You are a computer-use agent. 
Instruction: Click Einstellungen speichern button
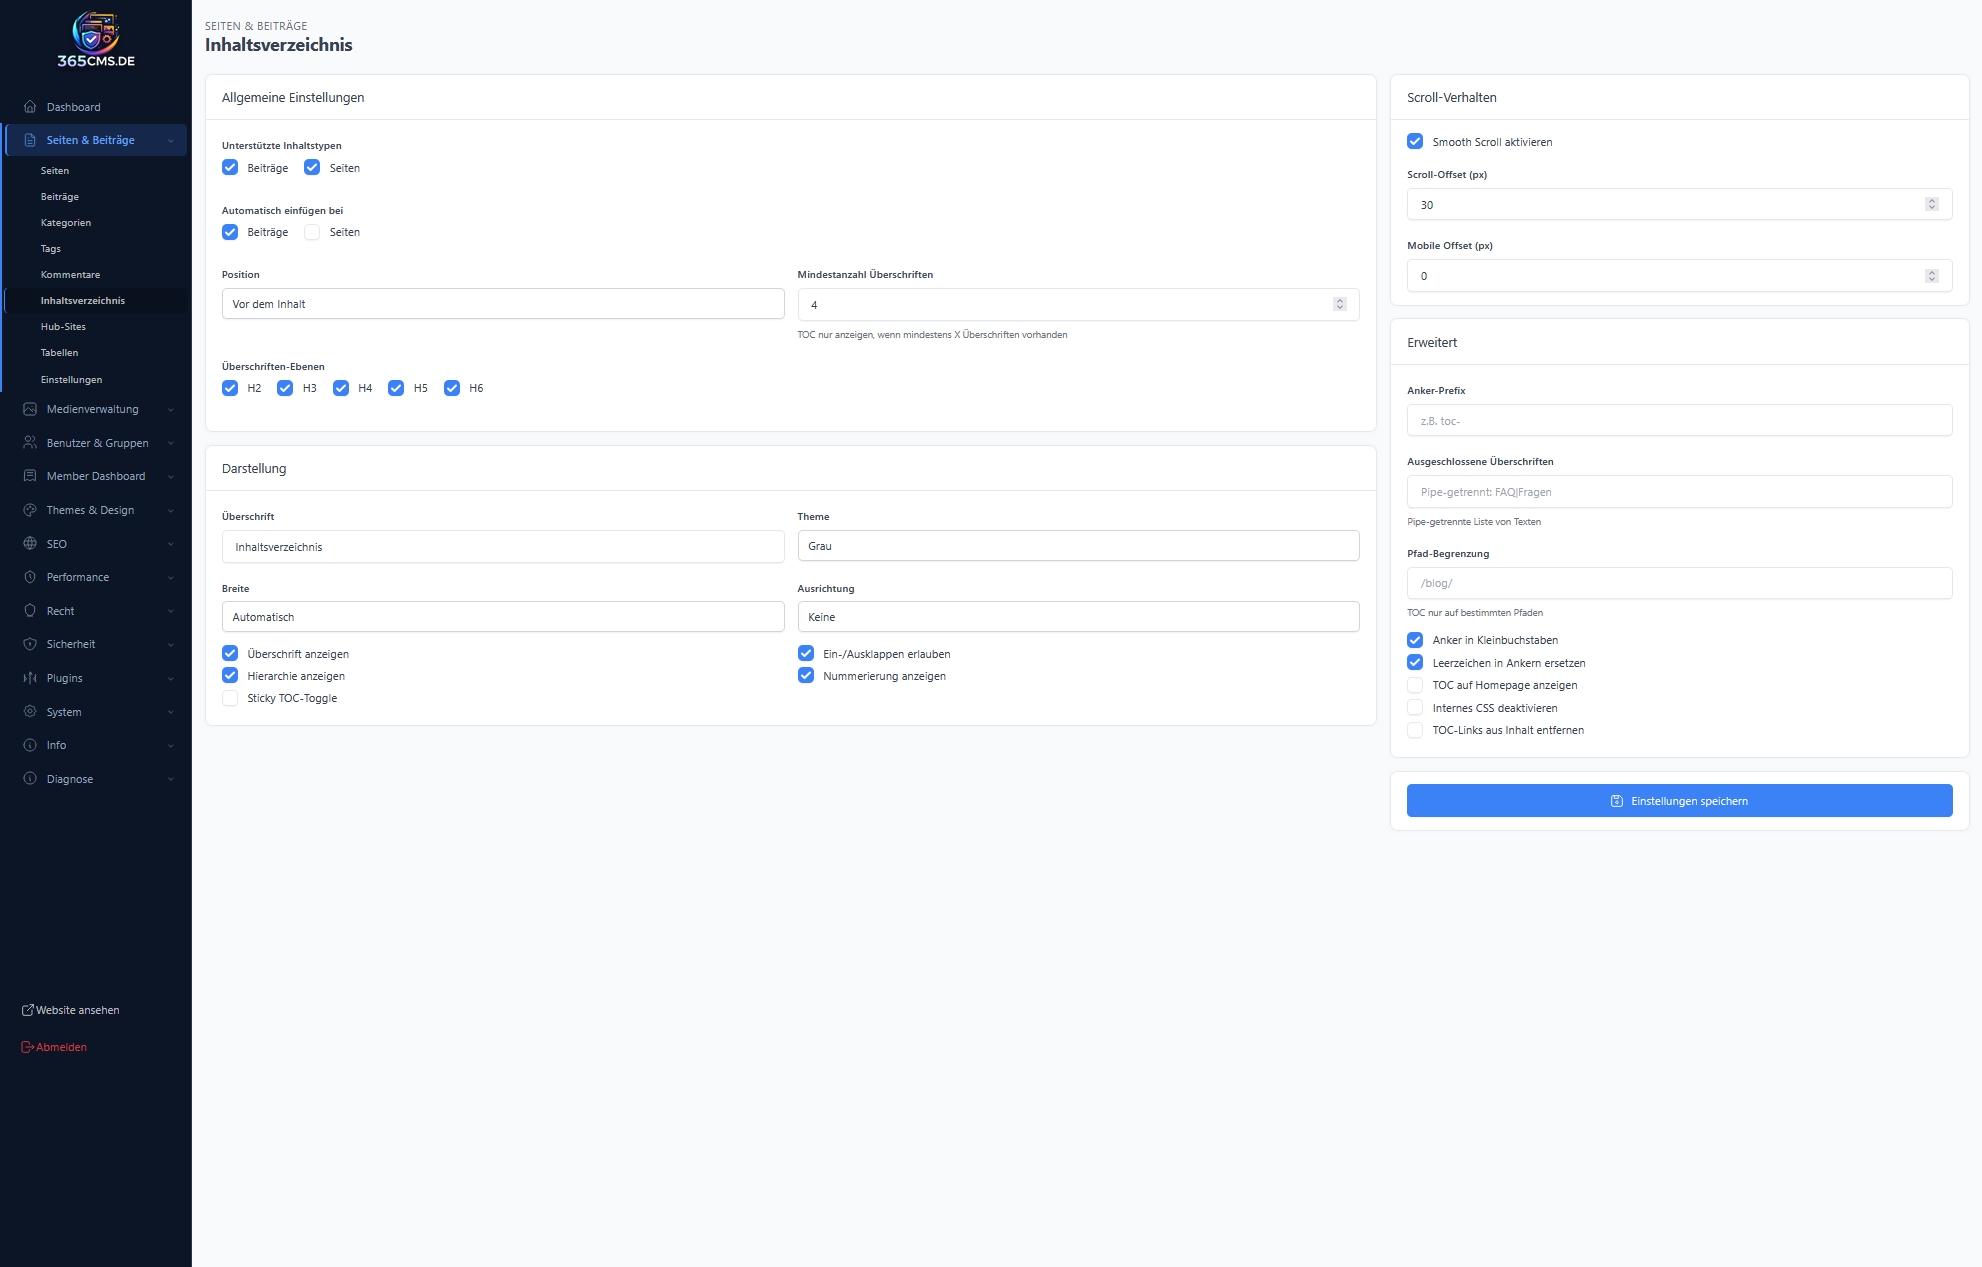coord(1679,801)
